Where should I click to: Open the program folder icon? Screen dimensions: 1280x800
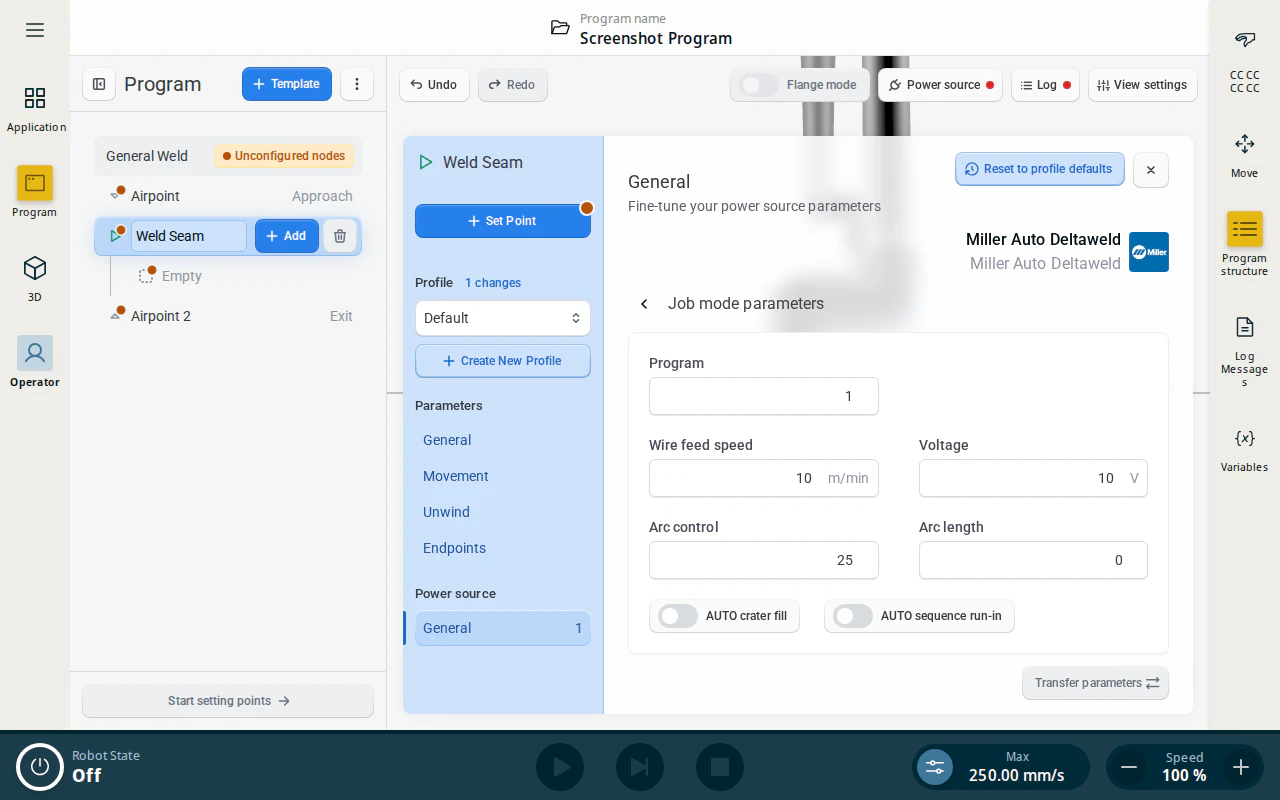click(560, 28)
